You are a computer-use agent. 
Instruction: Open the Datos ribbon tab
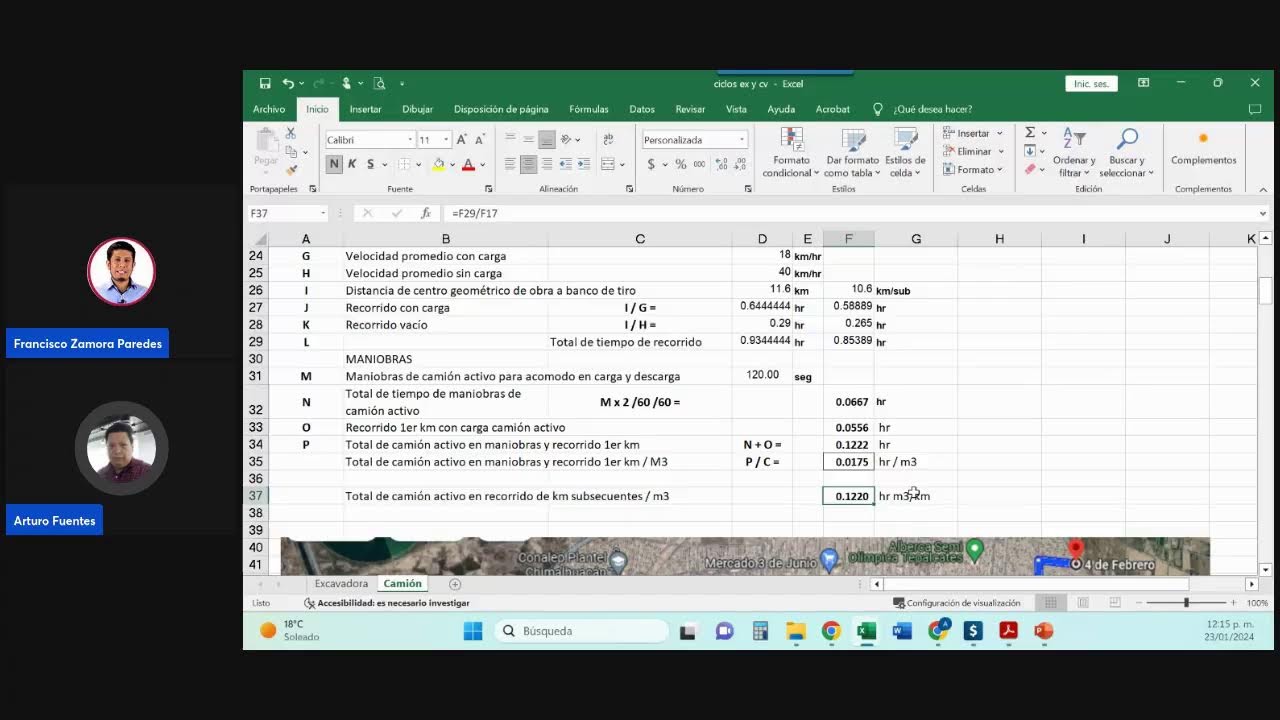[x=642, y=109]
